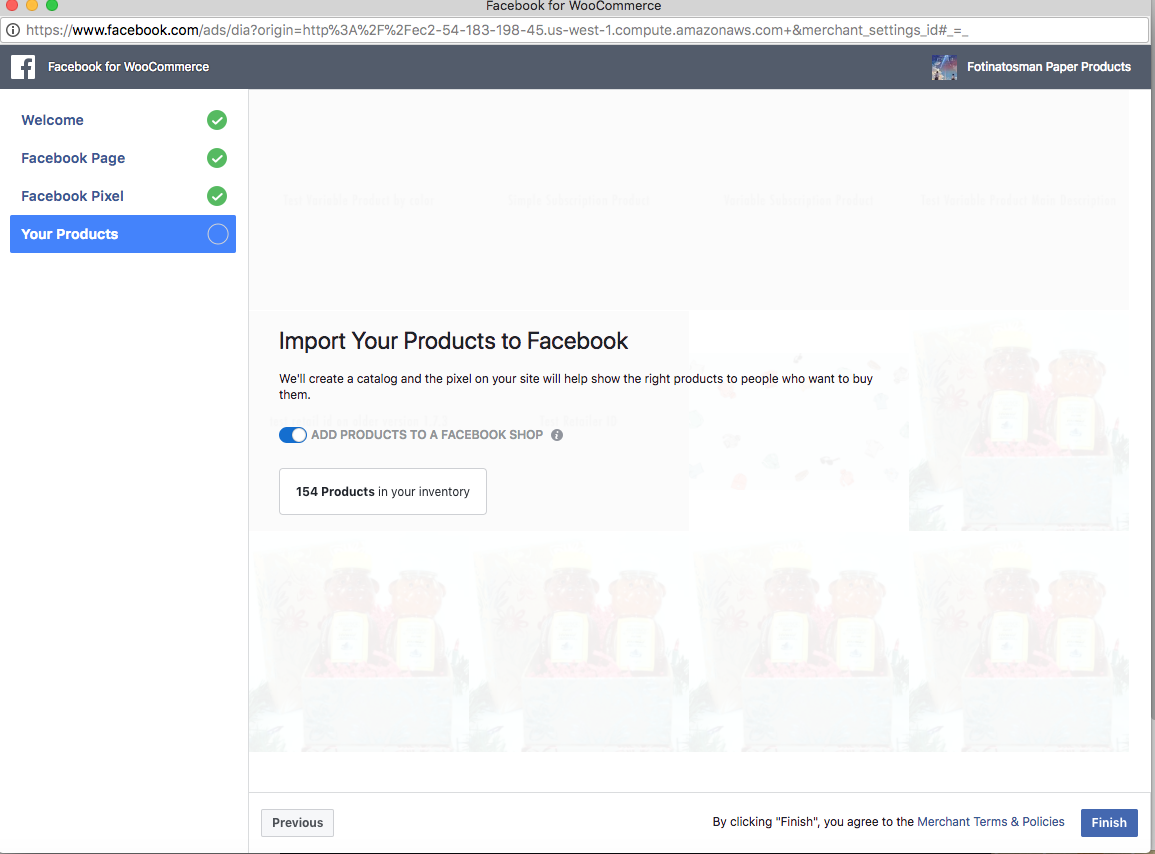
Task: Click the green checkmark next to Facebook Pixel
Action: click(x=217, y=196)
